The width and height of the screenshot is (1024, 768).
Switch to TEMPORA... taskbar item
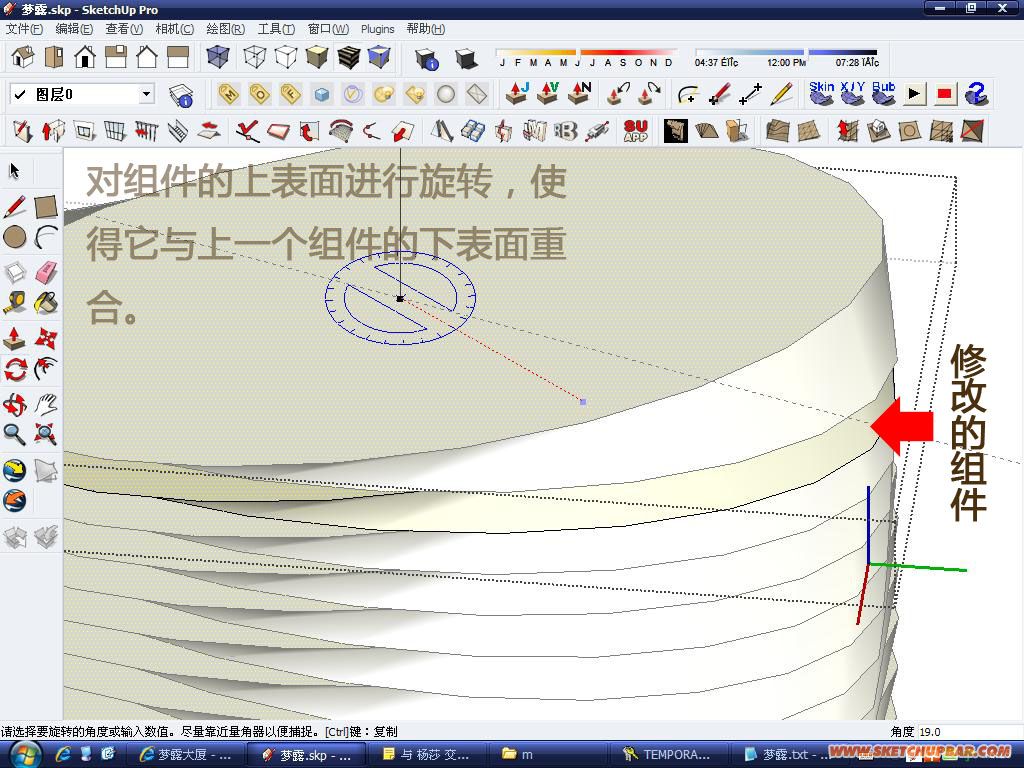(x=668, y=755)
